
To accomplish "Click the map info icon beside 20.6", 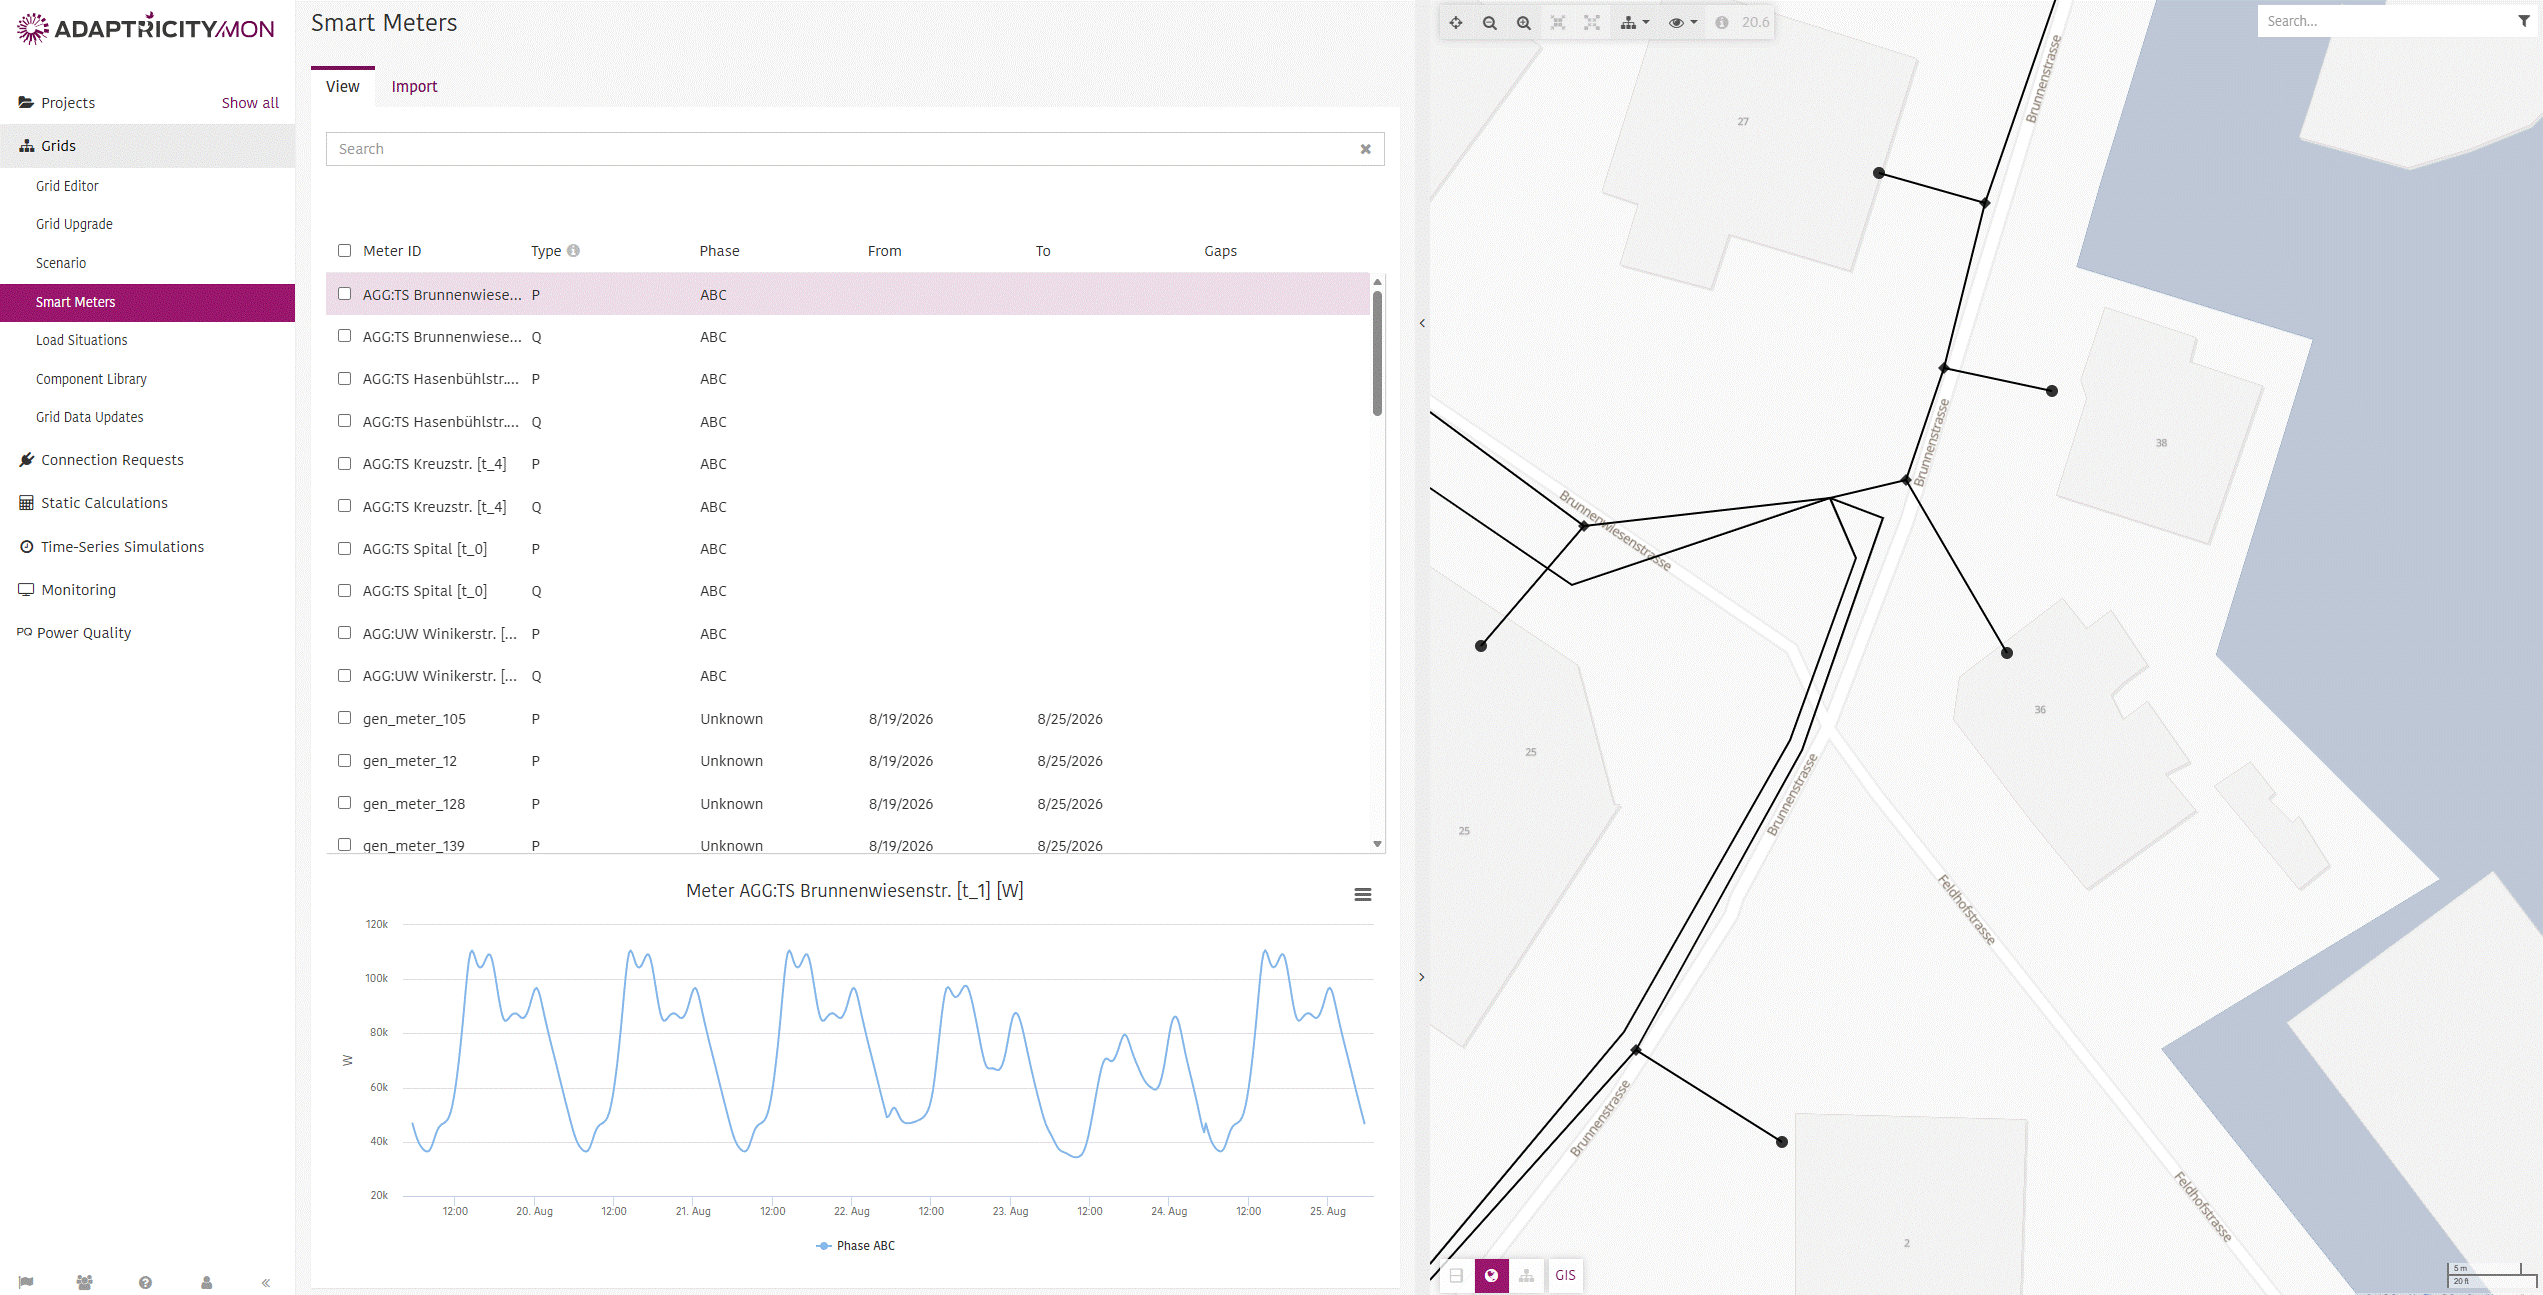I will (x=1722, y=22).
